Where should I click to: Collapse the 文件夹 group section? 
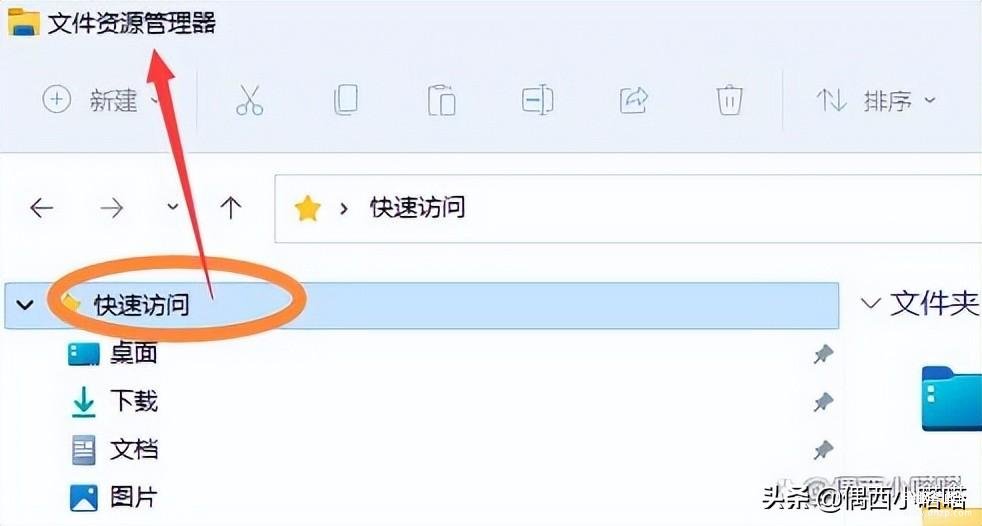870,304
